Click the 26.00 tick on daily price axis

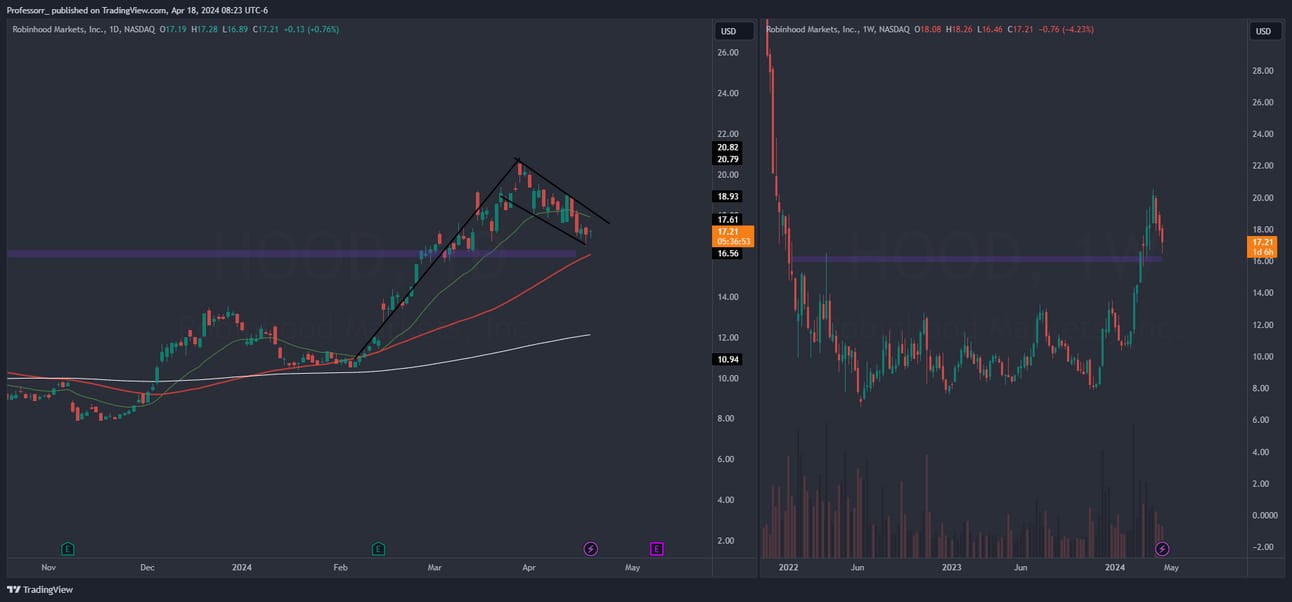pos(727,52)
